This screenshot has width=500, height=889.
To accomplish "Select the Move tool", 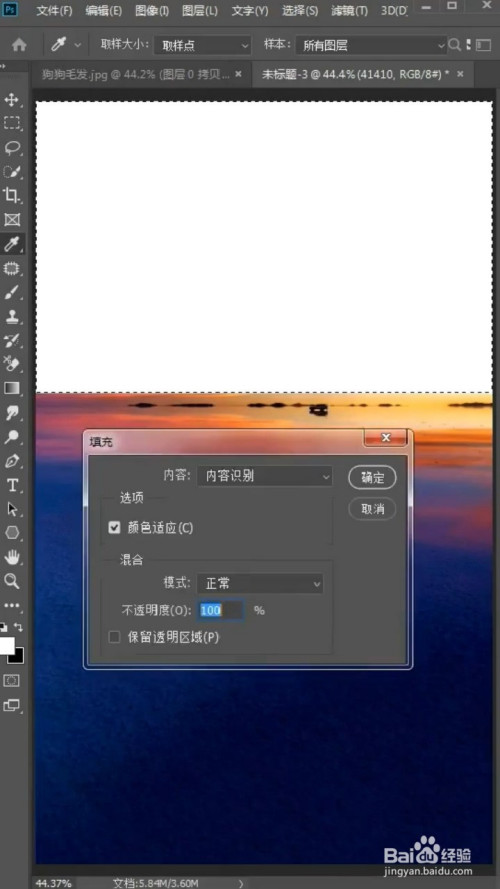I will [11, 100].
